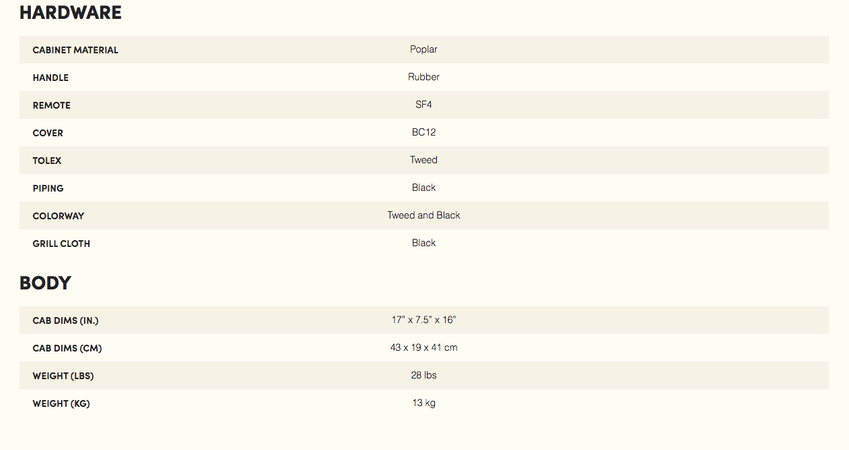Click the 43 x 19 x 41 cm value
The height and width of the screenshot is (450, 849).
click(x=423, y=347)
